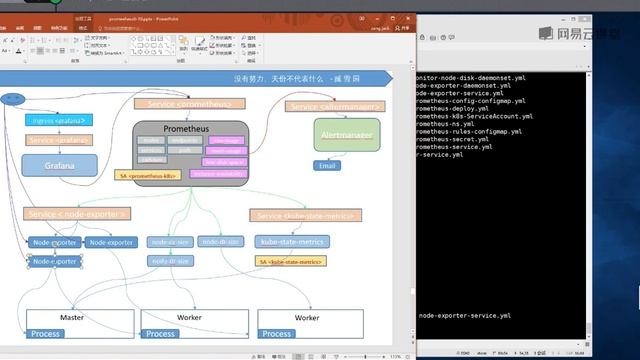Screen dimensions: 640x360
Task: Select the Process label in Master box
Action: tap(45, 334)
